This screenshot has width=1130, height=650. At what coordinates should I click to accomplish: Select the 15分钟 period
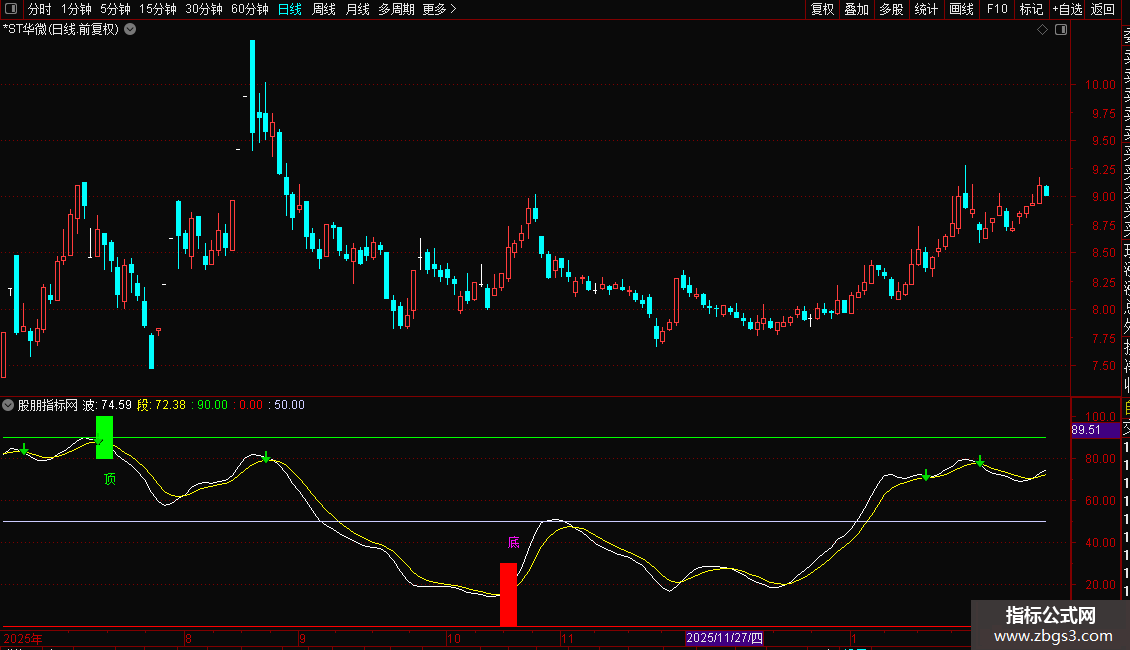[x=158, y=9]
